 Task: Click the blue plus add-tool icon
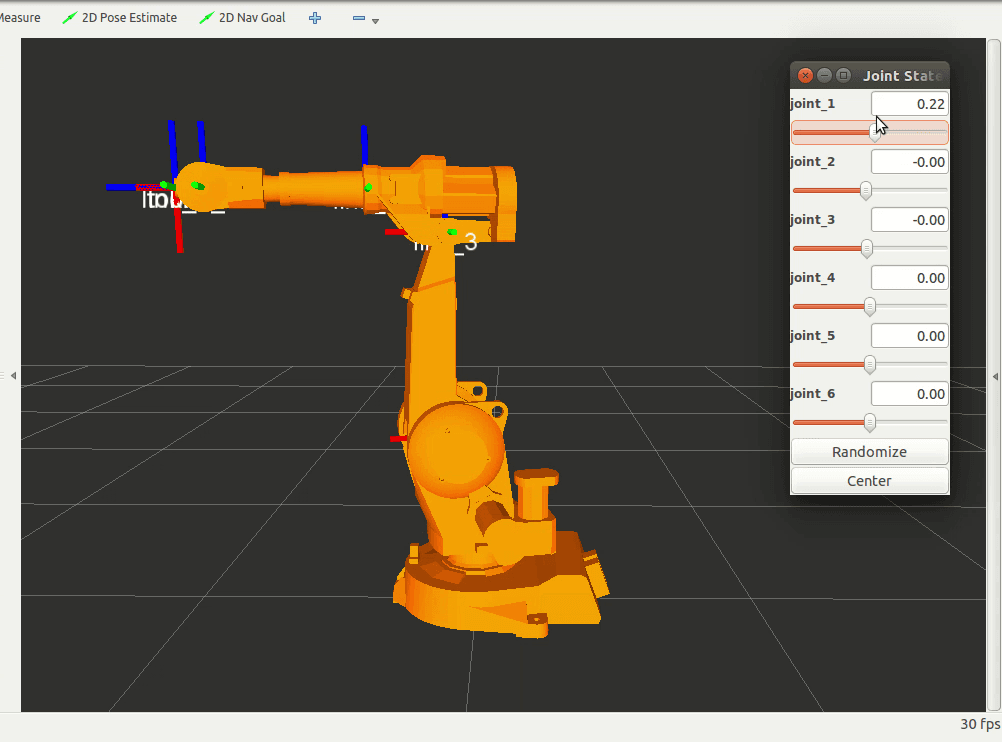315,18
